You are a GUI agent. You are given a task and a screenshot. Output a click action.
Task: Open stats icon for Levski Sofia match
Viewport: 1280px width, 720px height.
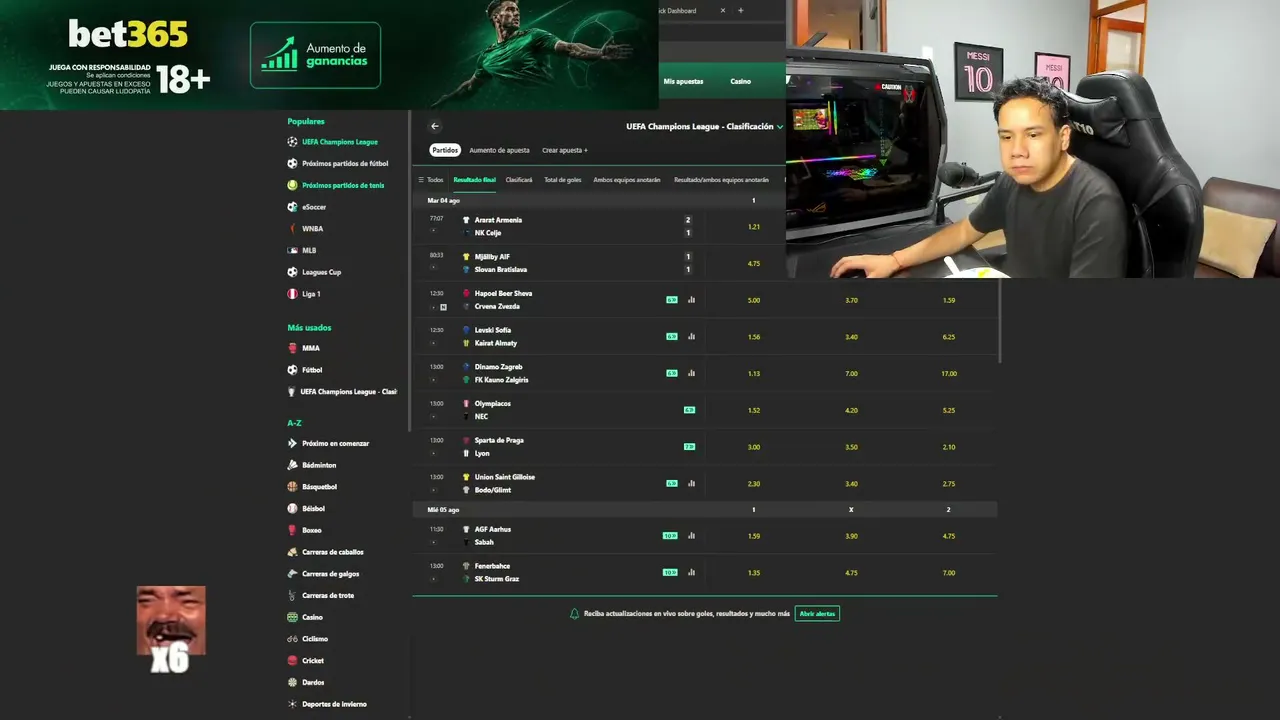pos(691,336)
